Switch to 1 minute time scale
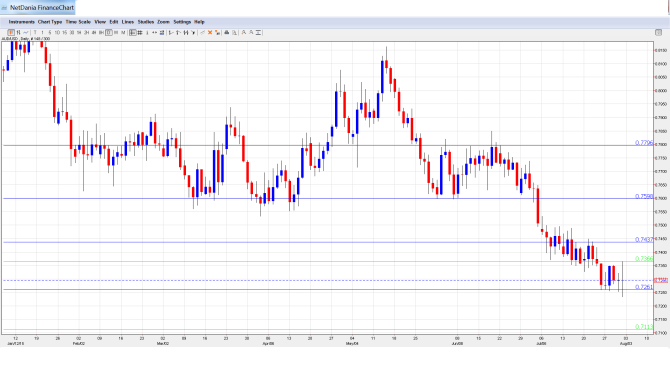This screenshot has height=377, width=670. pyautogui.click(x=42, y=32)
